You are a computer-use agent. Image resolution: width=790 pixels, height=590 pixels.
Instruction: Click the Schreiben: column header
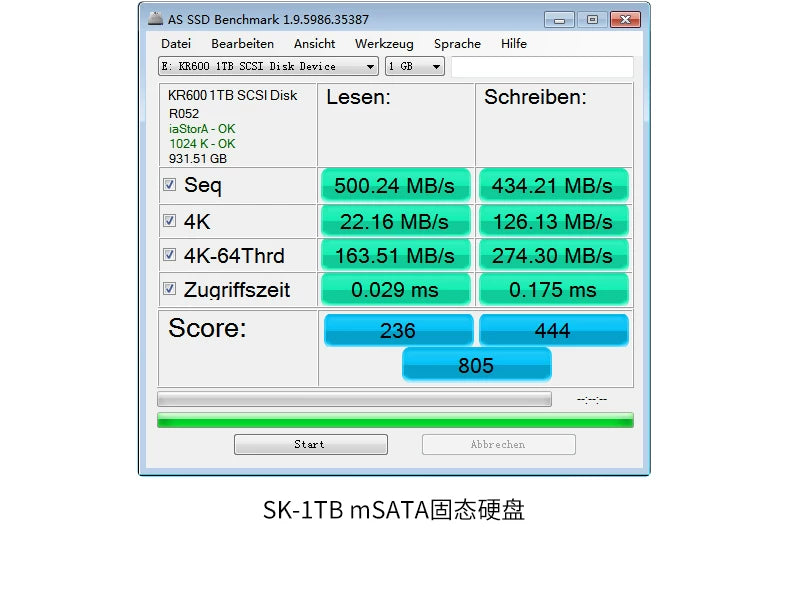click(x=535, y=97)
